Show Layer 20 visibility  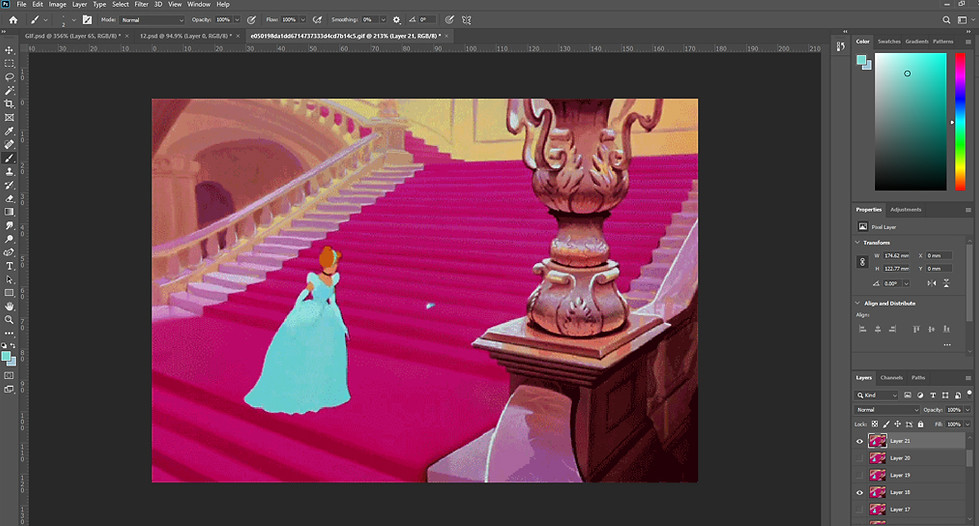[860, 458]
